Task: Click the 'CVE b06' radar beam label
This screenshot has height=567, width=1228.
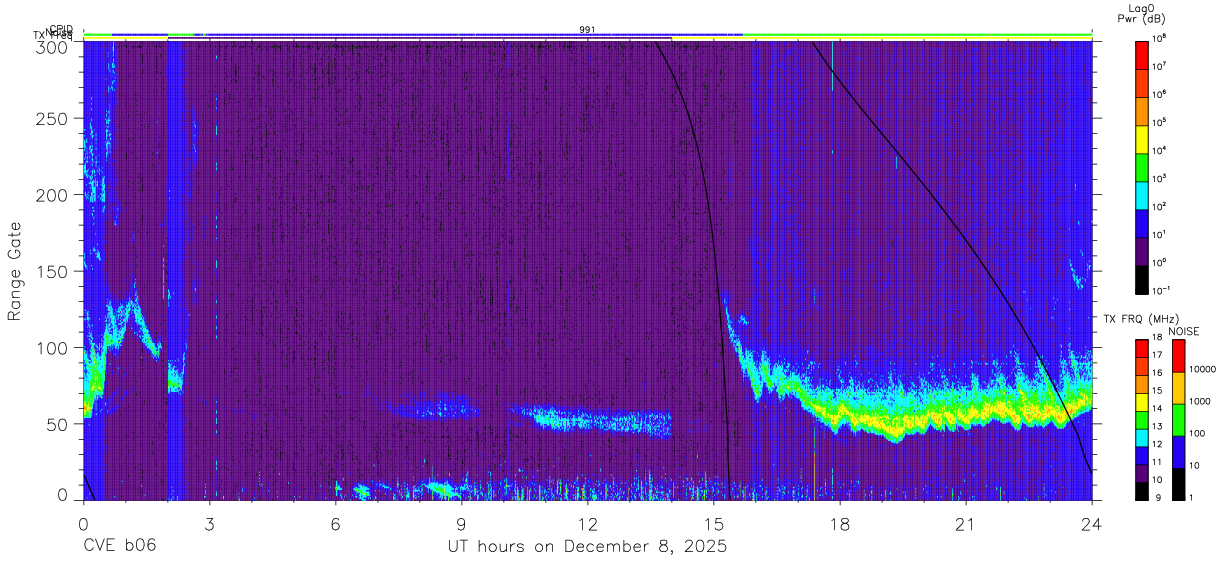Action: [119, 546]
